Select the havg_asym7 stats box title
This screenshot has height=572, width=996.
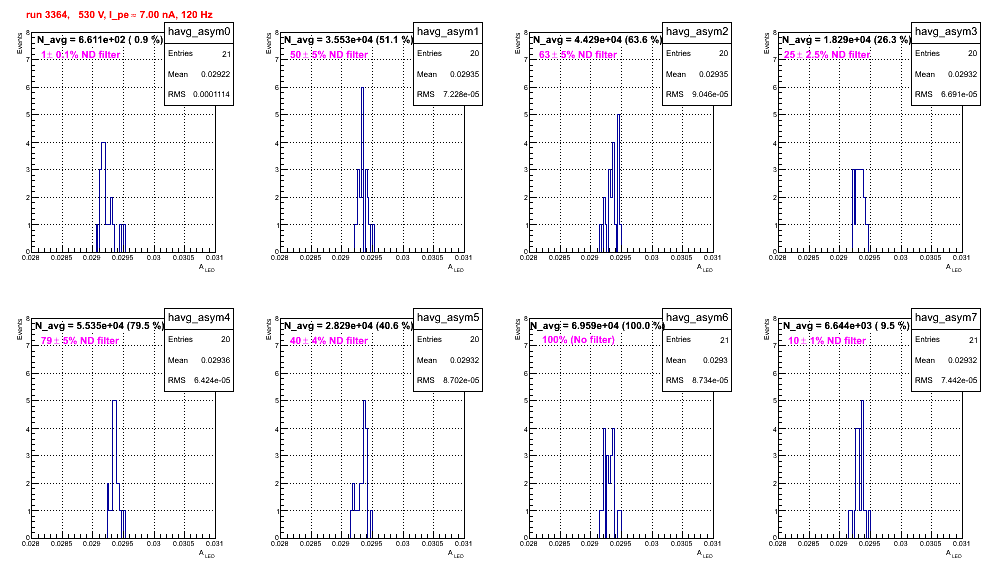click(x=946, y=318)
